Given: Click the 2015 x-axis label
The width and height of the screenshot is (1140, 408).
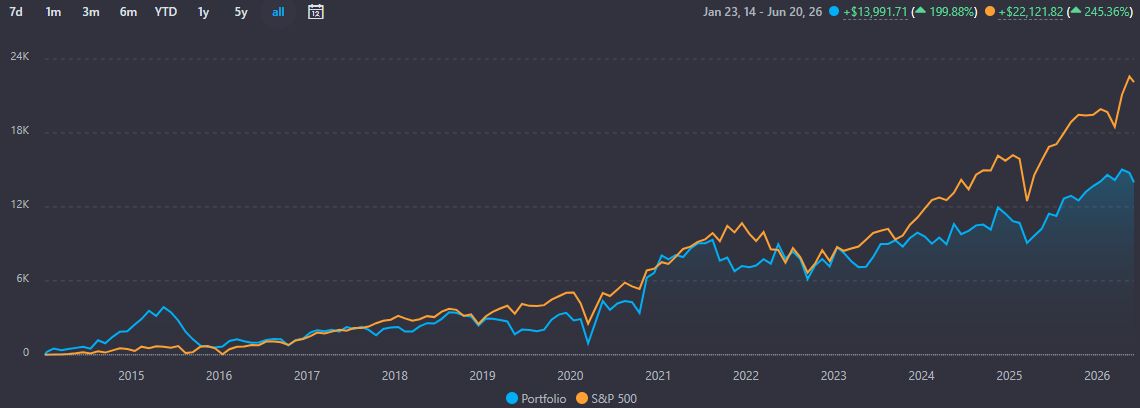Looking at the screenshot, I should [x=131, y=376].
